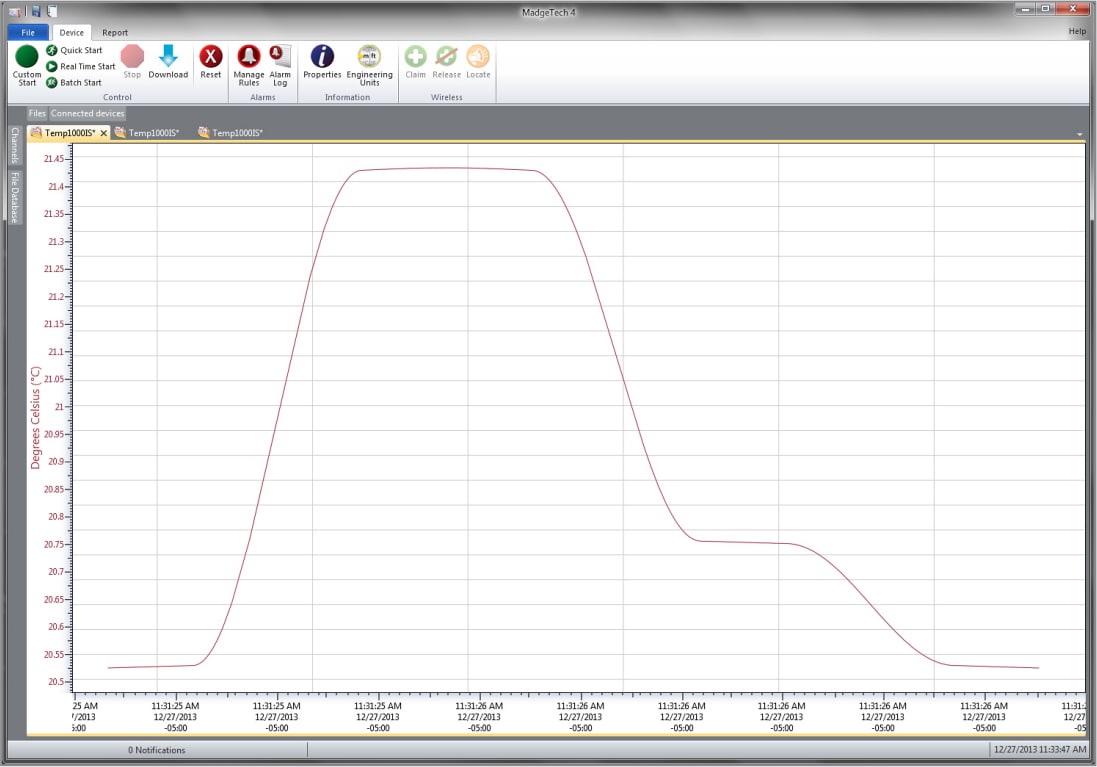Click the Wireless ribbon group label
The width and height of the screenshot is (1097, 767).
pos(446,97)
